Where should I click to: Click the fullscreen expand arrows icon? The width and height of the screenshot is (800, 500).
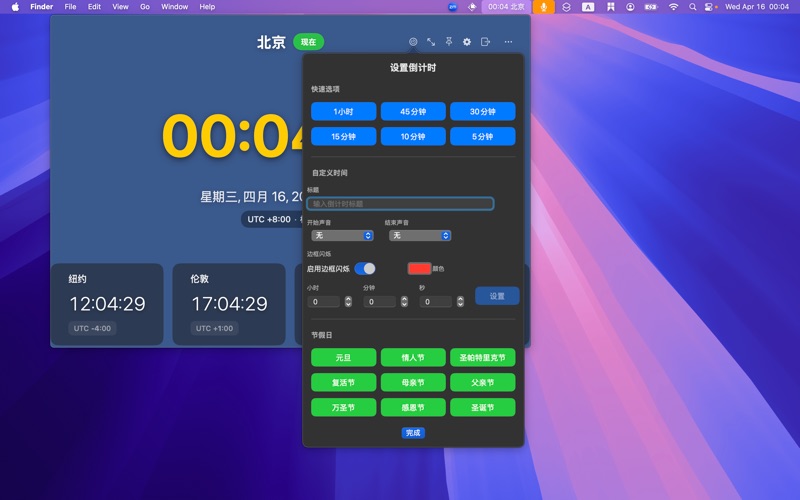(431, 42)
